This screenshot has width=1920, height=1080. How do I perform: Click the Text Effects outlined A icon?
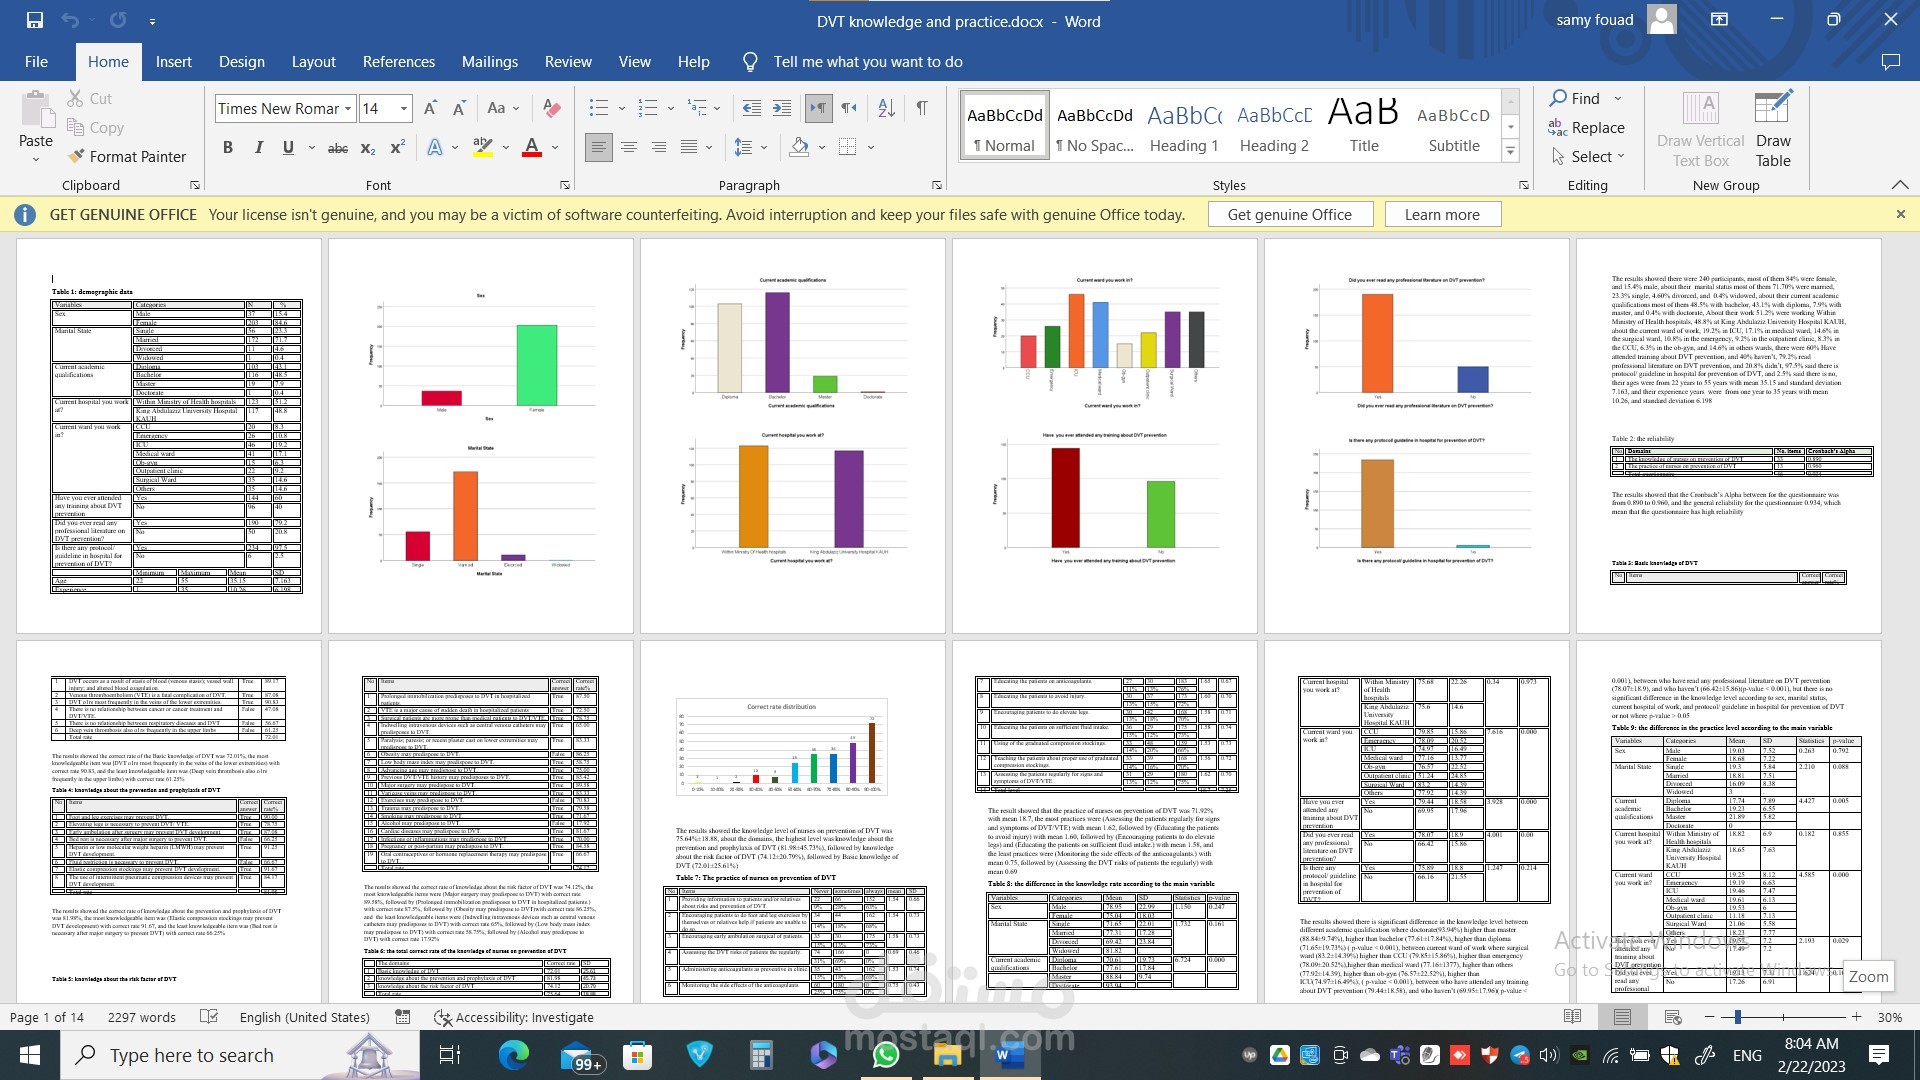click(435, 147)
